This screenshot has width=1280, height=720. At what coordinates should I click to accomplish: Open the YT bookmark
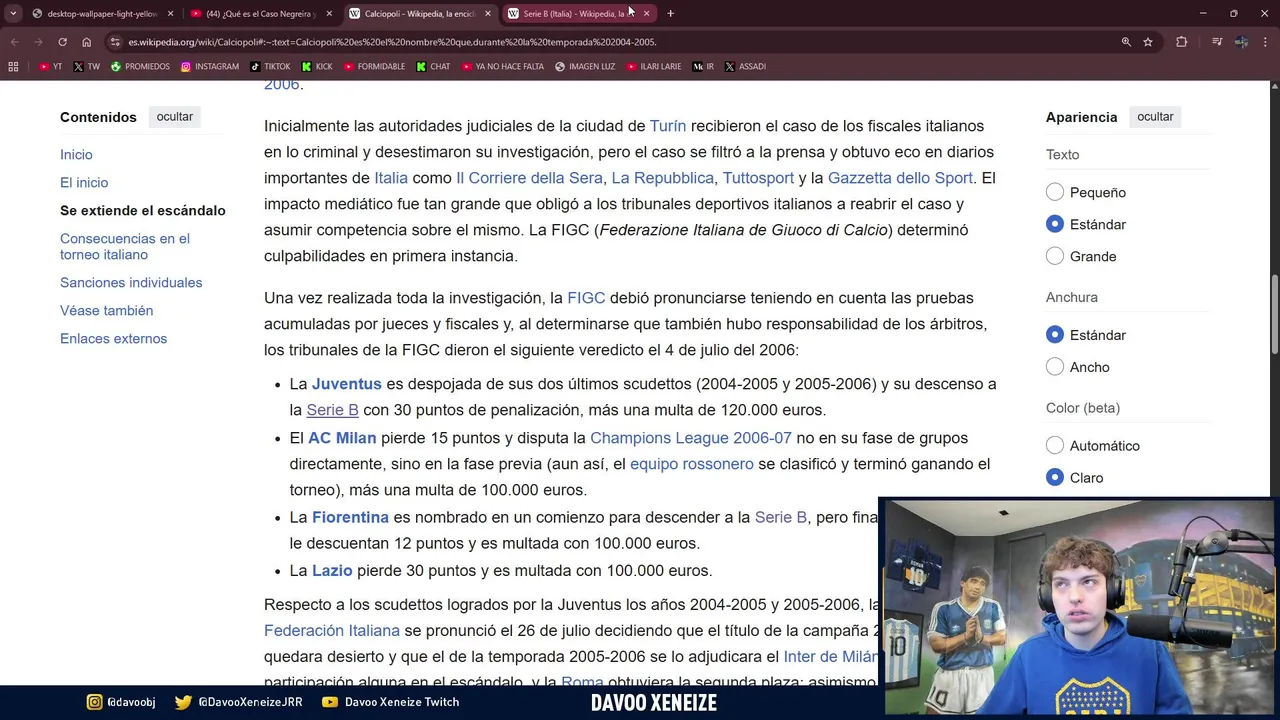[51, 66]
